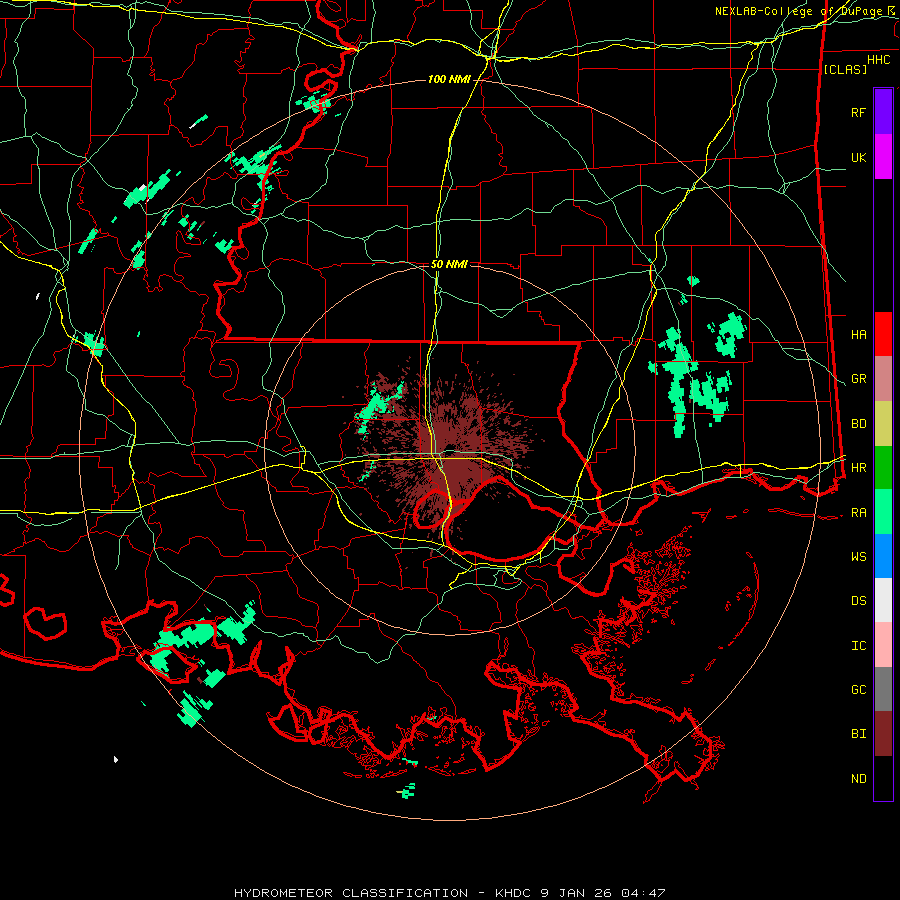Click the ND black legend swatch
This screenshot has width=900, height=900.
pyautogui.click(x=883, y=778)
